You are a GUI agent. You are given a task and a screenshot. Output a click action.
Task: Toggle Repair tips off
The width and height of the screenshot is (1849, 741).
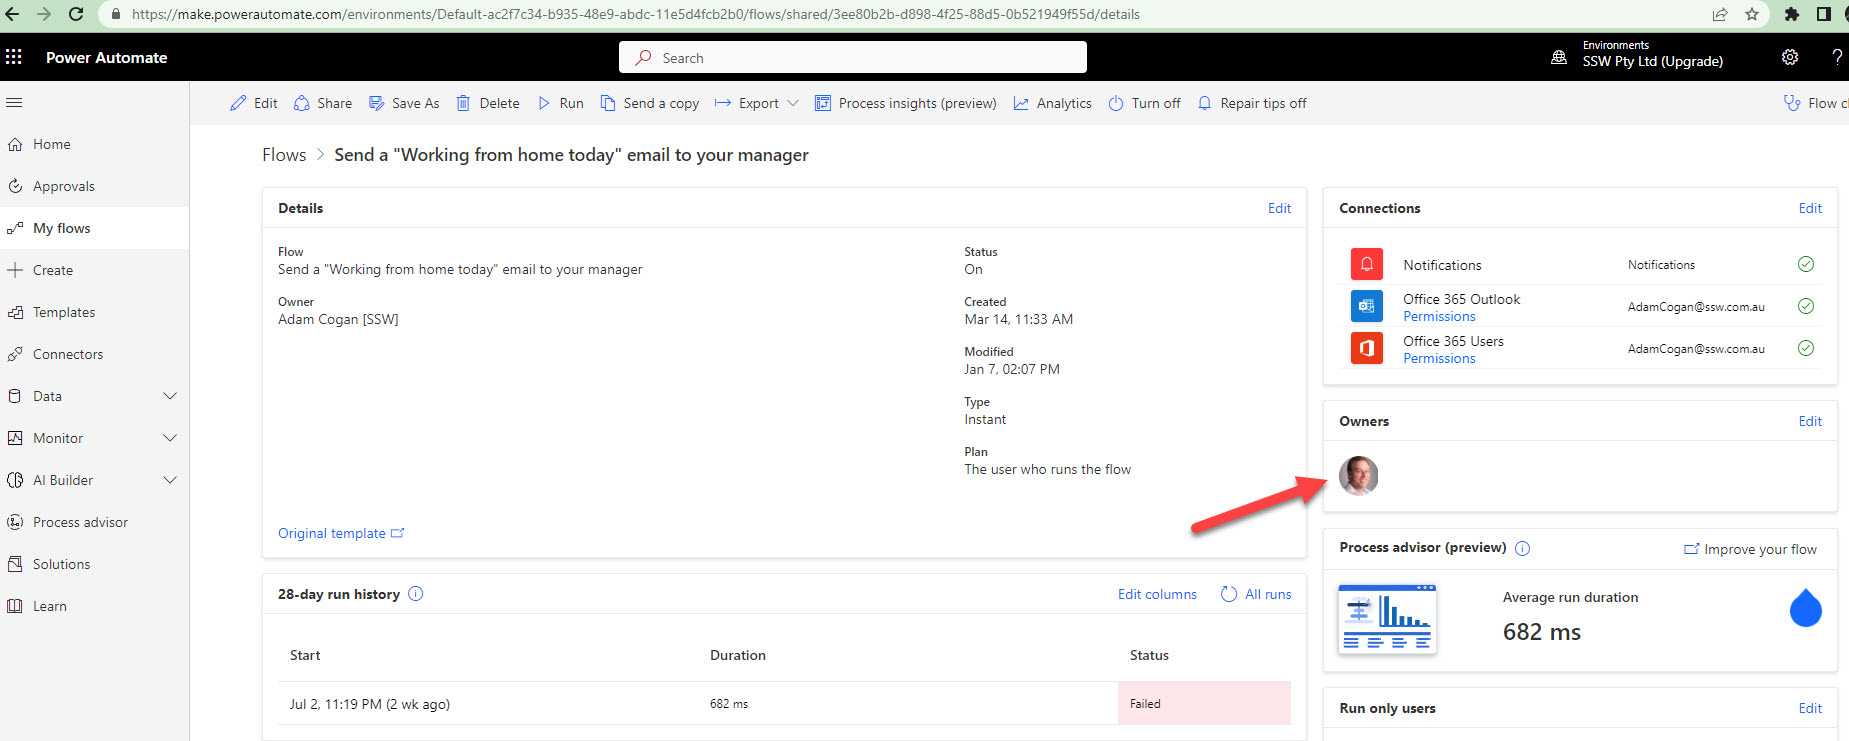1252,103
